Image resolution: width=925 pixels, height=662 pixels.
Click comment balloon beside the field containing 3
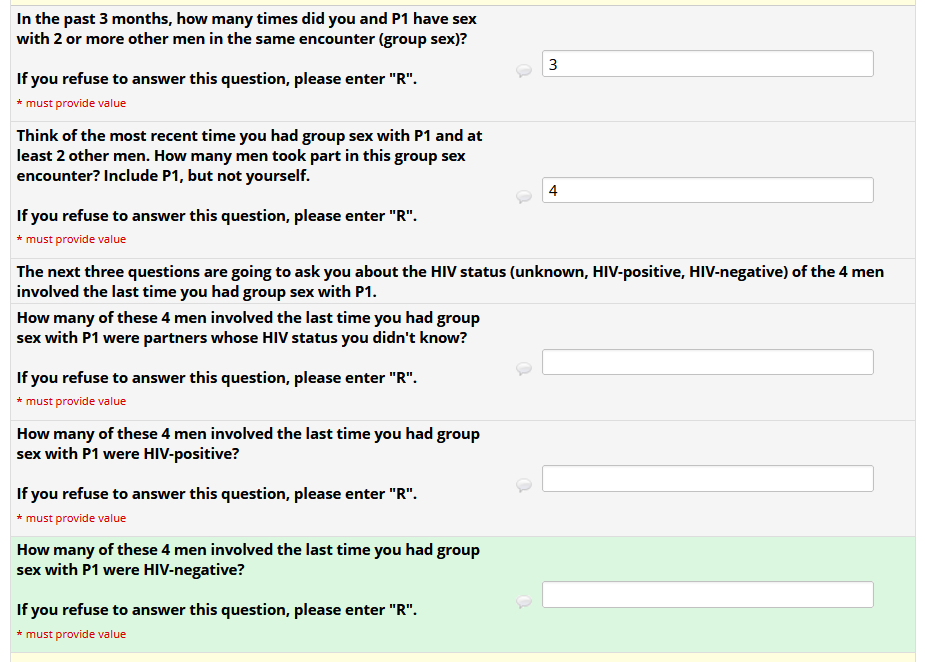coord(524,71)
